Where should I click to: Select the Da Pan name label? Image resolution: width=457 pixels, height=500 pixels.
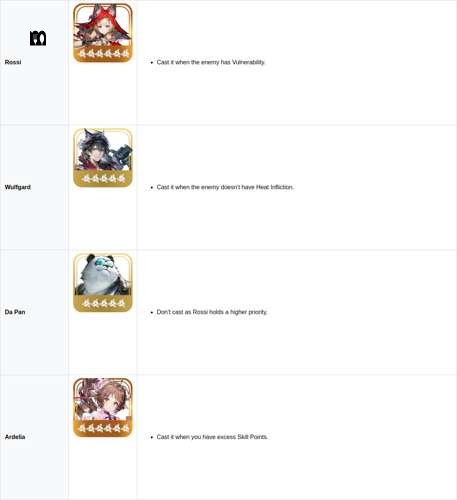pos(15,312)
